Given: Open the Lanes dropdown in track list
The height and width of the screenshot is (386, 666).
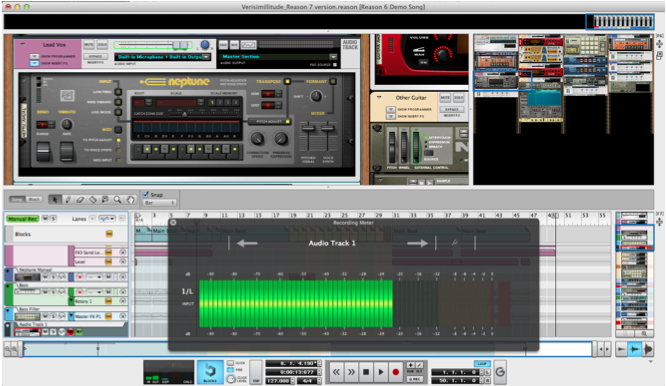Looking at the screenshot, I should pyautogui.click(x=107, y=219).
